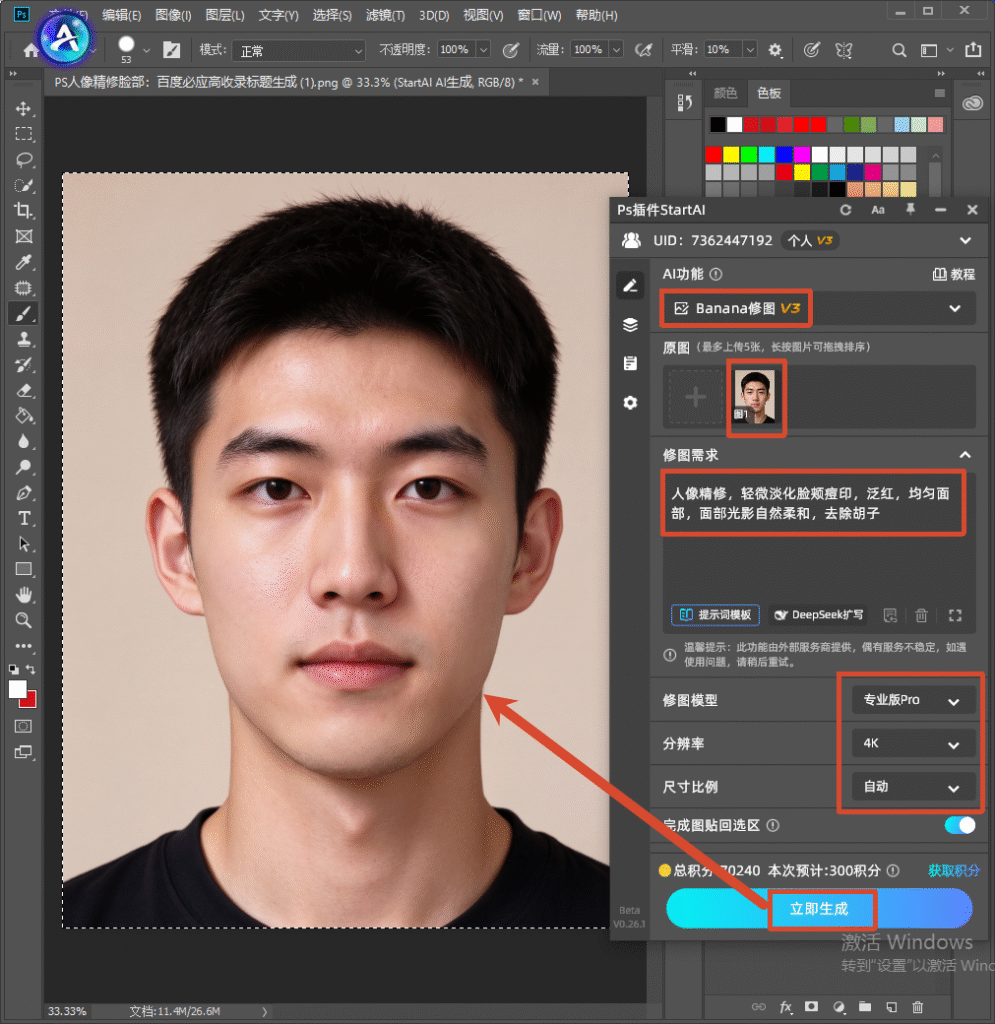Pin the StartAI plugin panel
This screenshot has height=1024, width=995.
click(910, 210)
